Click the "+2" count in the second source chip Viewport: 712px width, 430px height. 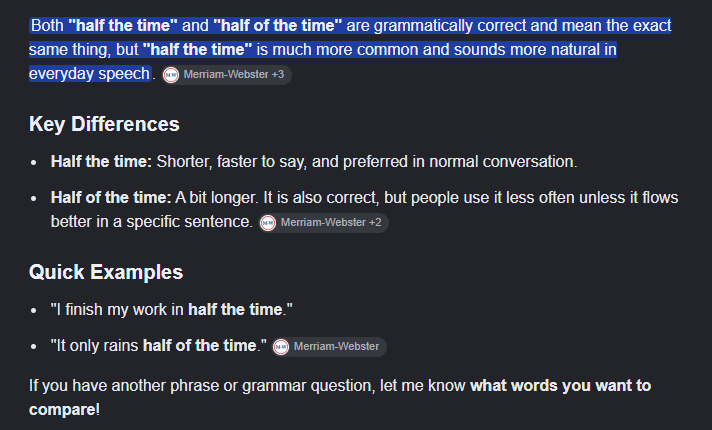pyautogui.click(x=375, y=222)
